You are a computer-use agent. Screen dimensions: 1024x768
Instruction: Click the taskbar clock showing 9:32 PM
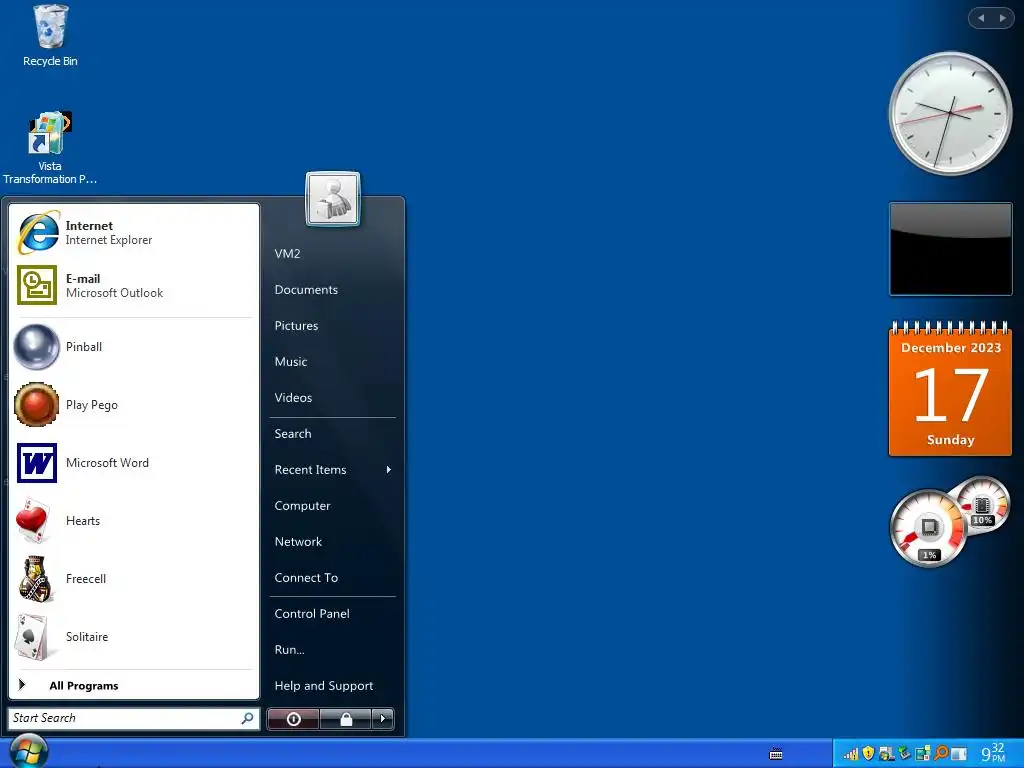(x=994, y=754)
